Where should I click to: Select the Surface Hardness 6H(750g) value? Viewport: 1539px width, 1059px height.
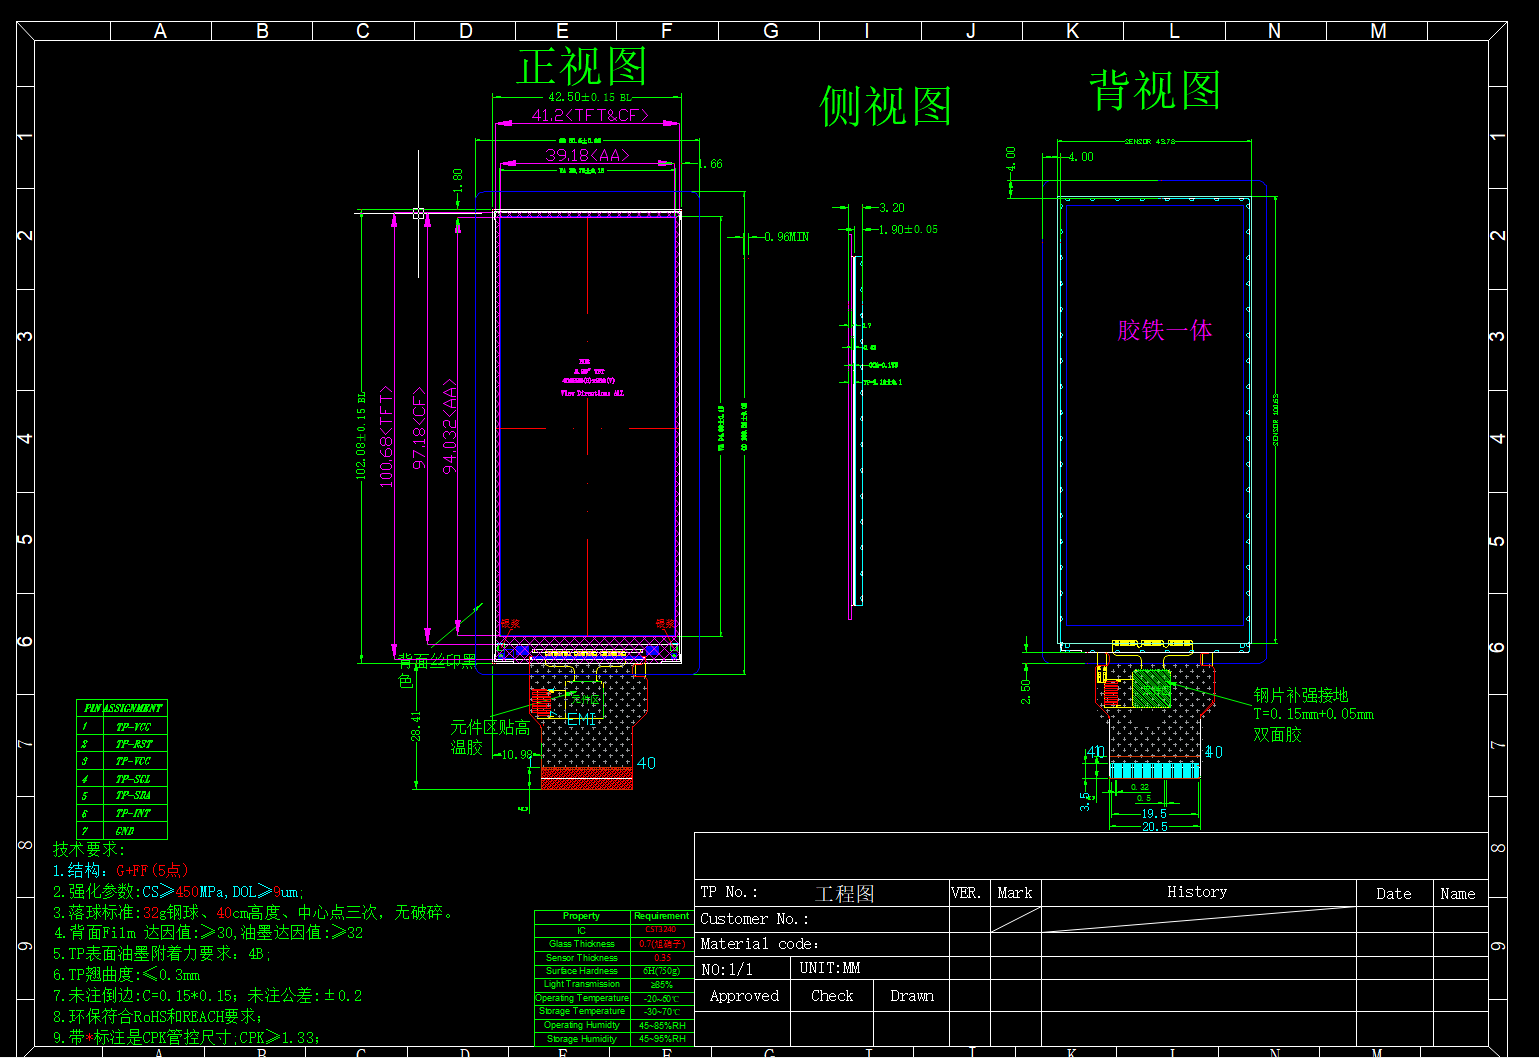click(662, 971)
